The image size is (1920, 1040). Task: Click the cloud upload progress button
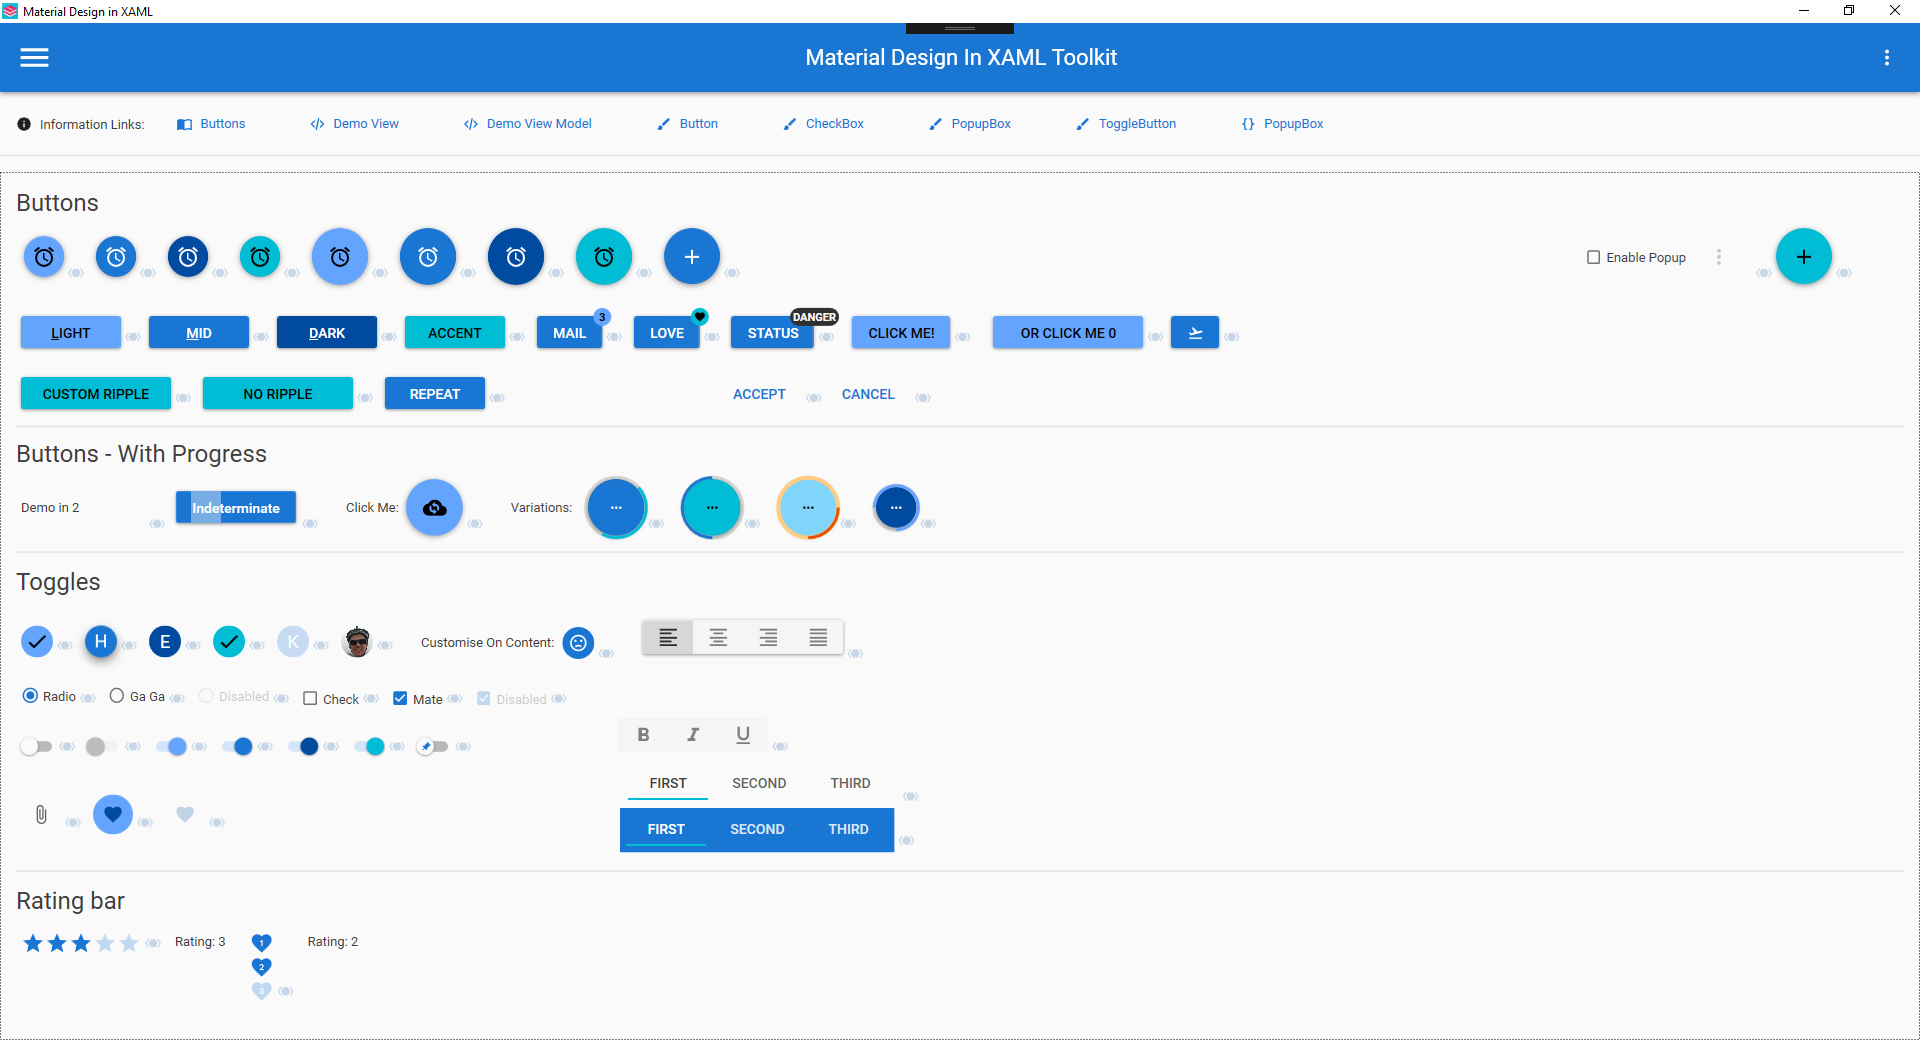[x=433, y=507]
